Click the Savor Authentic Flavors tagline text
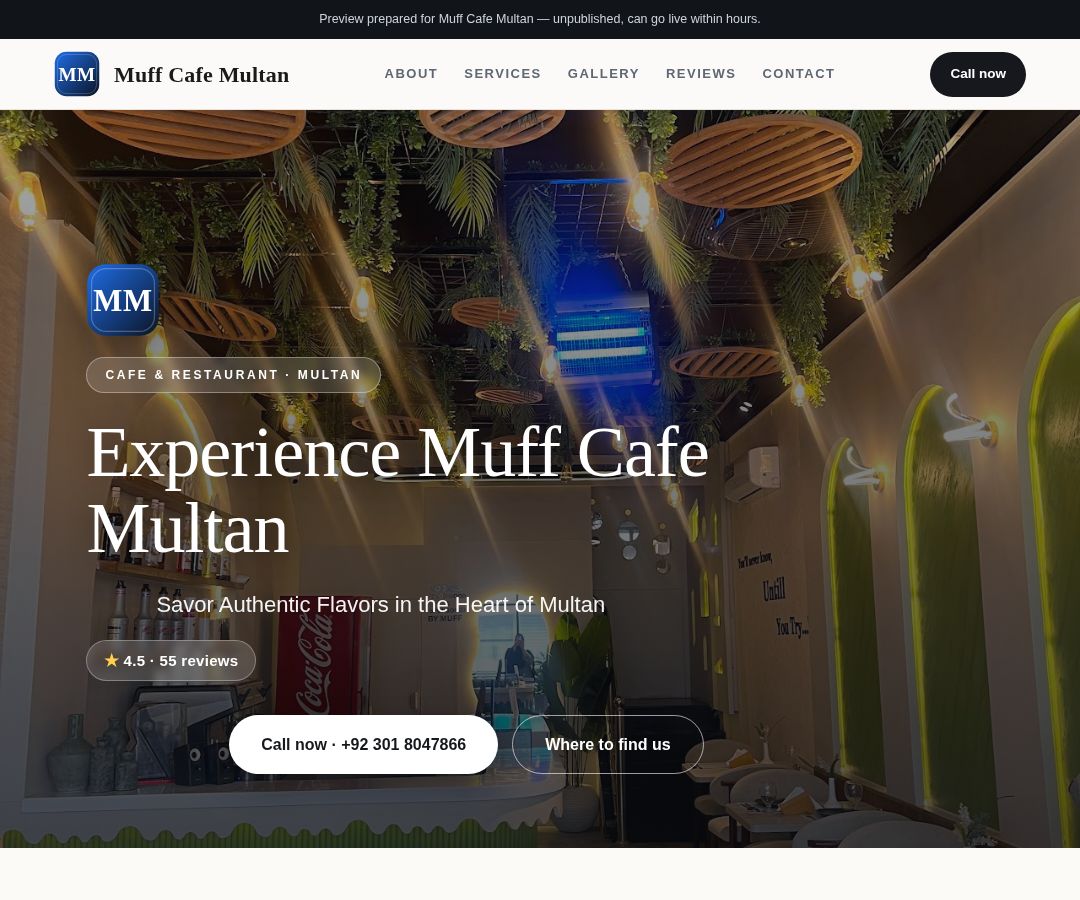1080x900 pixels. 380,605
